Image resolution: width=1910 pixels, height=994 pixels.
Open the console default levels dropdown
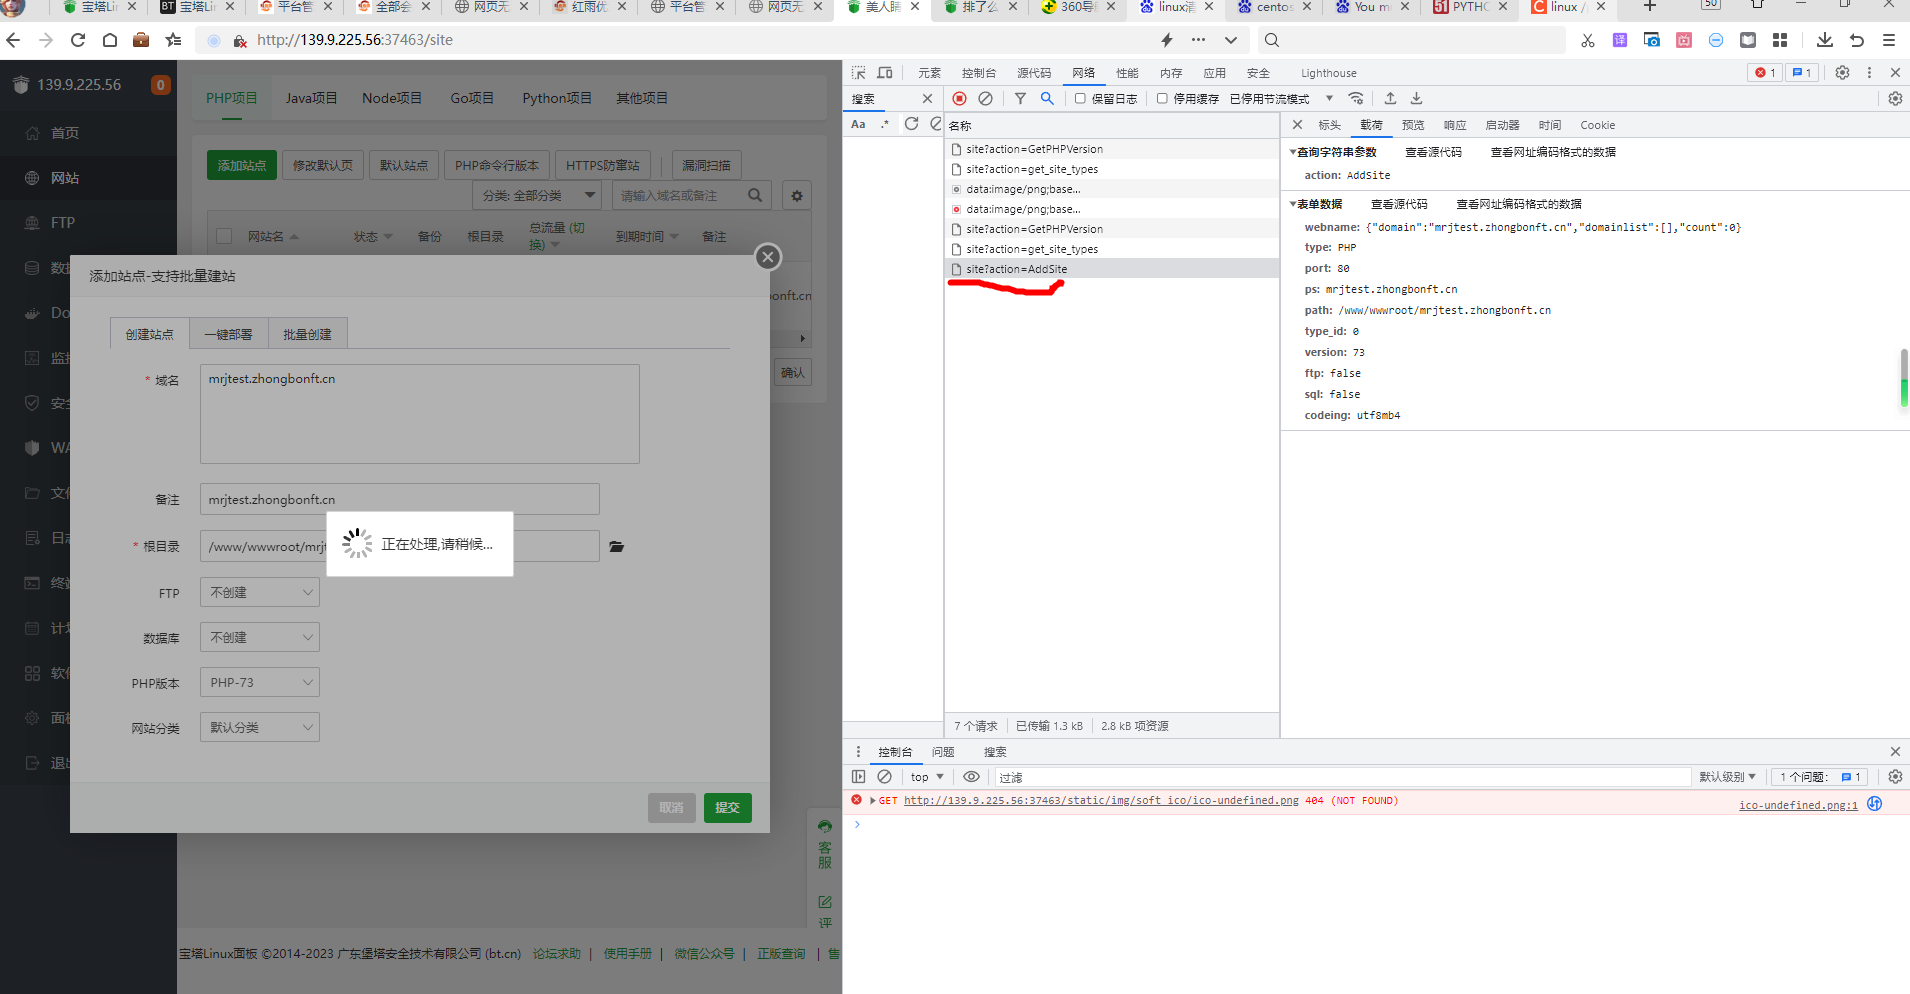1727,777
